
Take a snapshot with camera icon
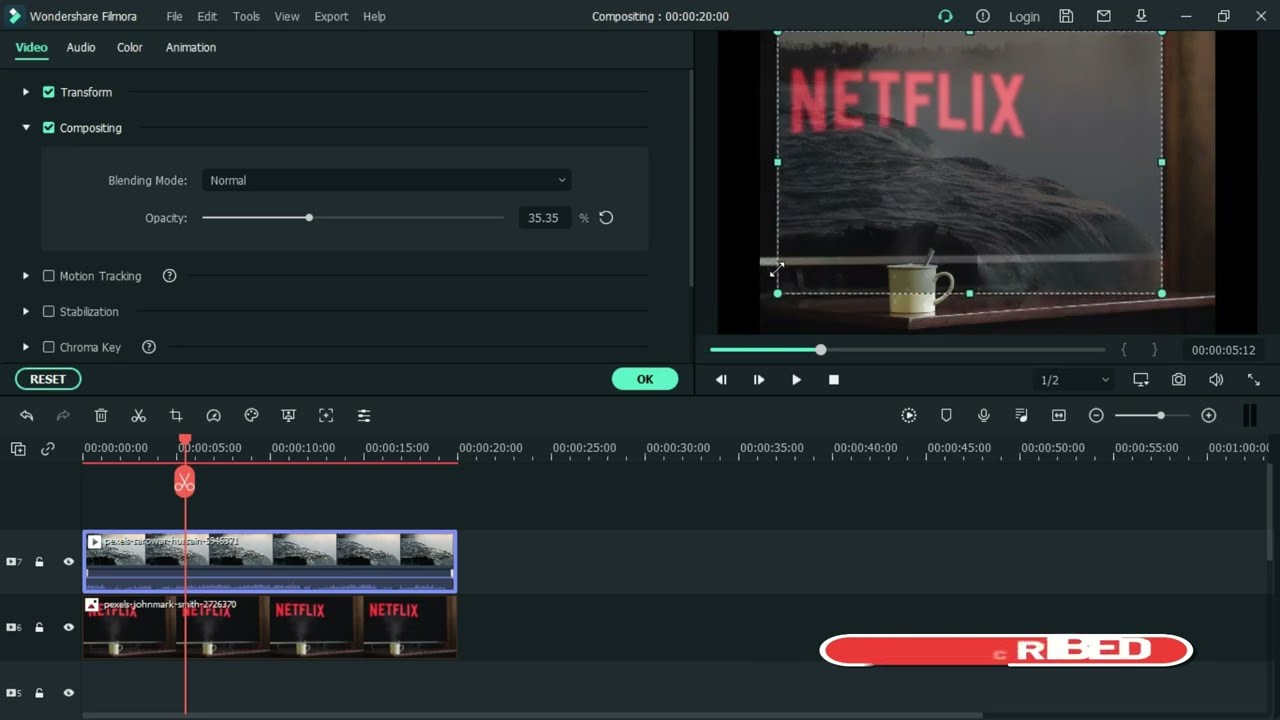coord(1179,380)
